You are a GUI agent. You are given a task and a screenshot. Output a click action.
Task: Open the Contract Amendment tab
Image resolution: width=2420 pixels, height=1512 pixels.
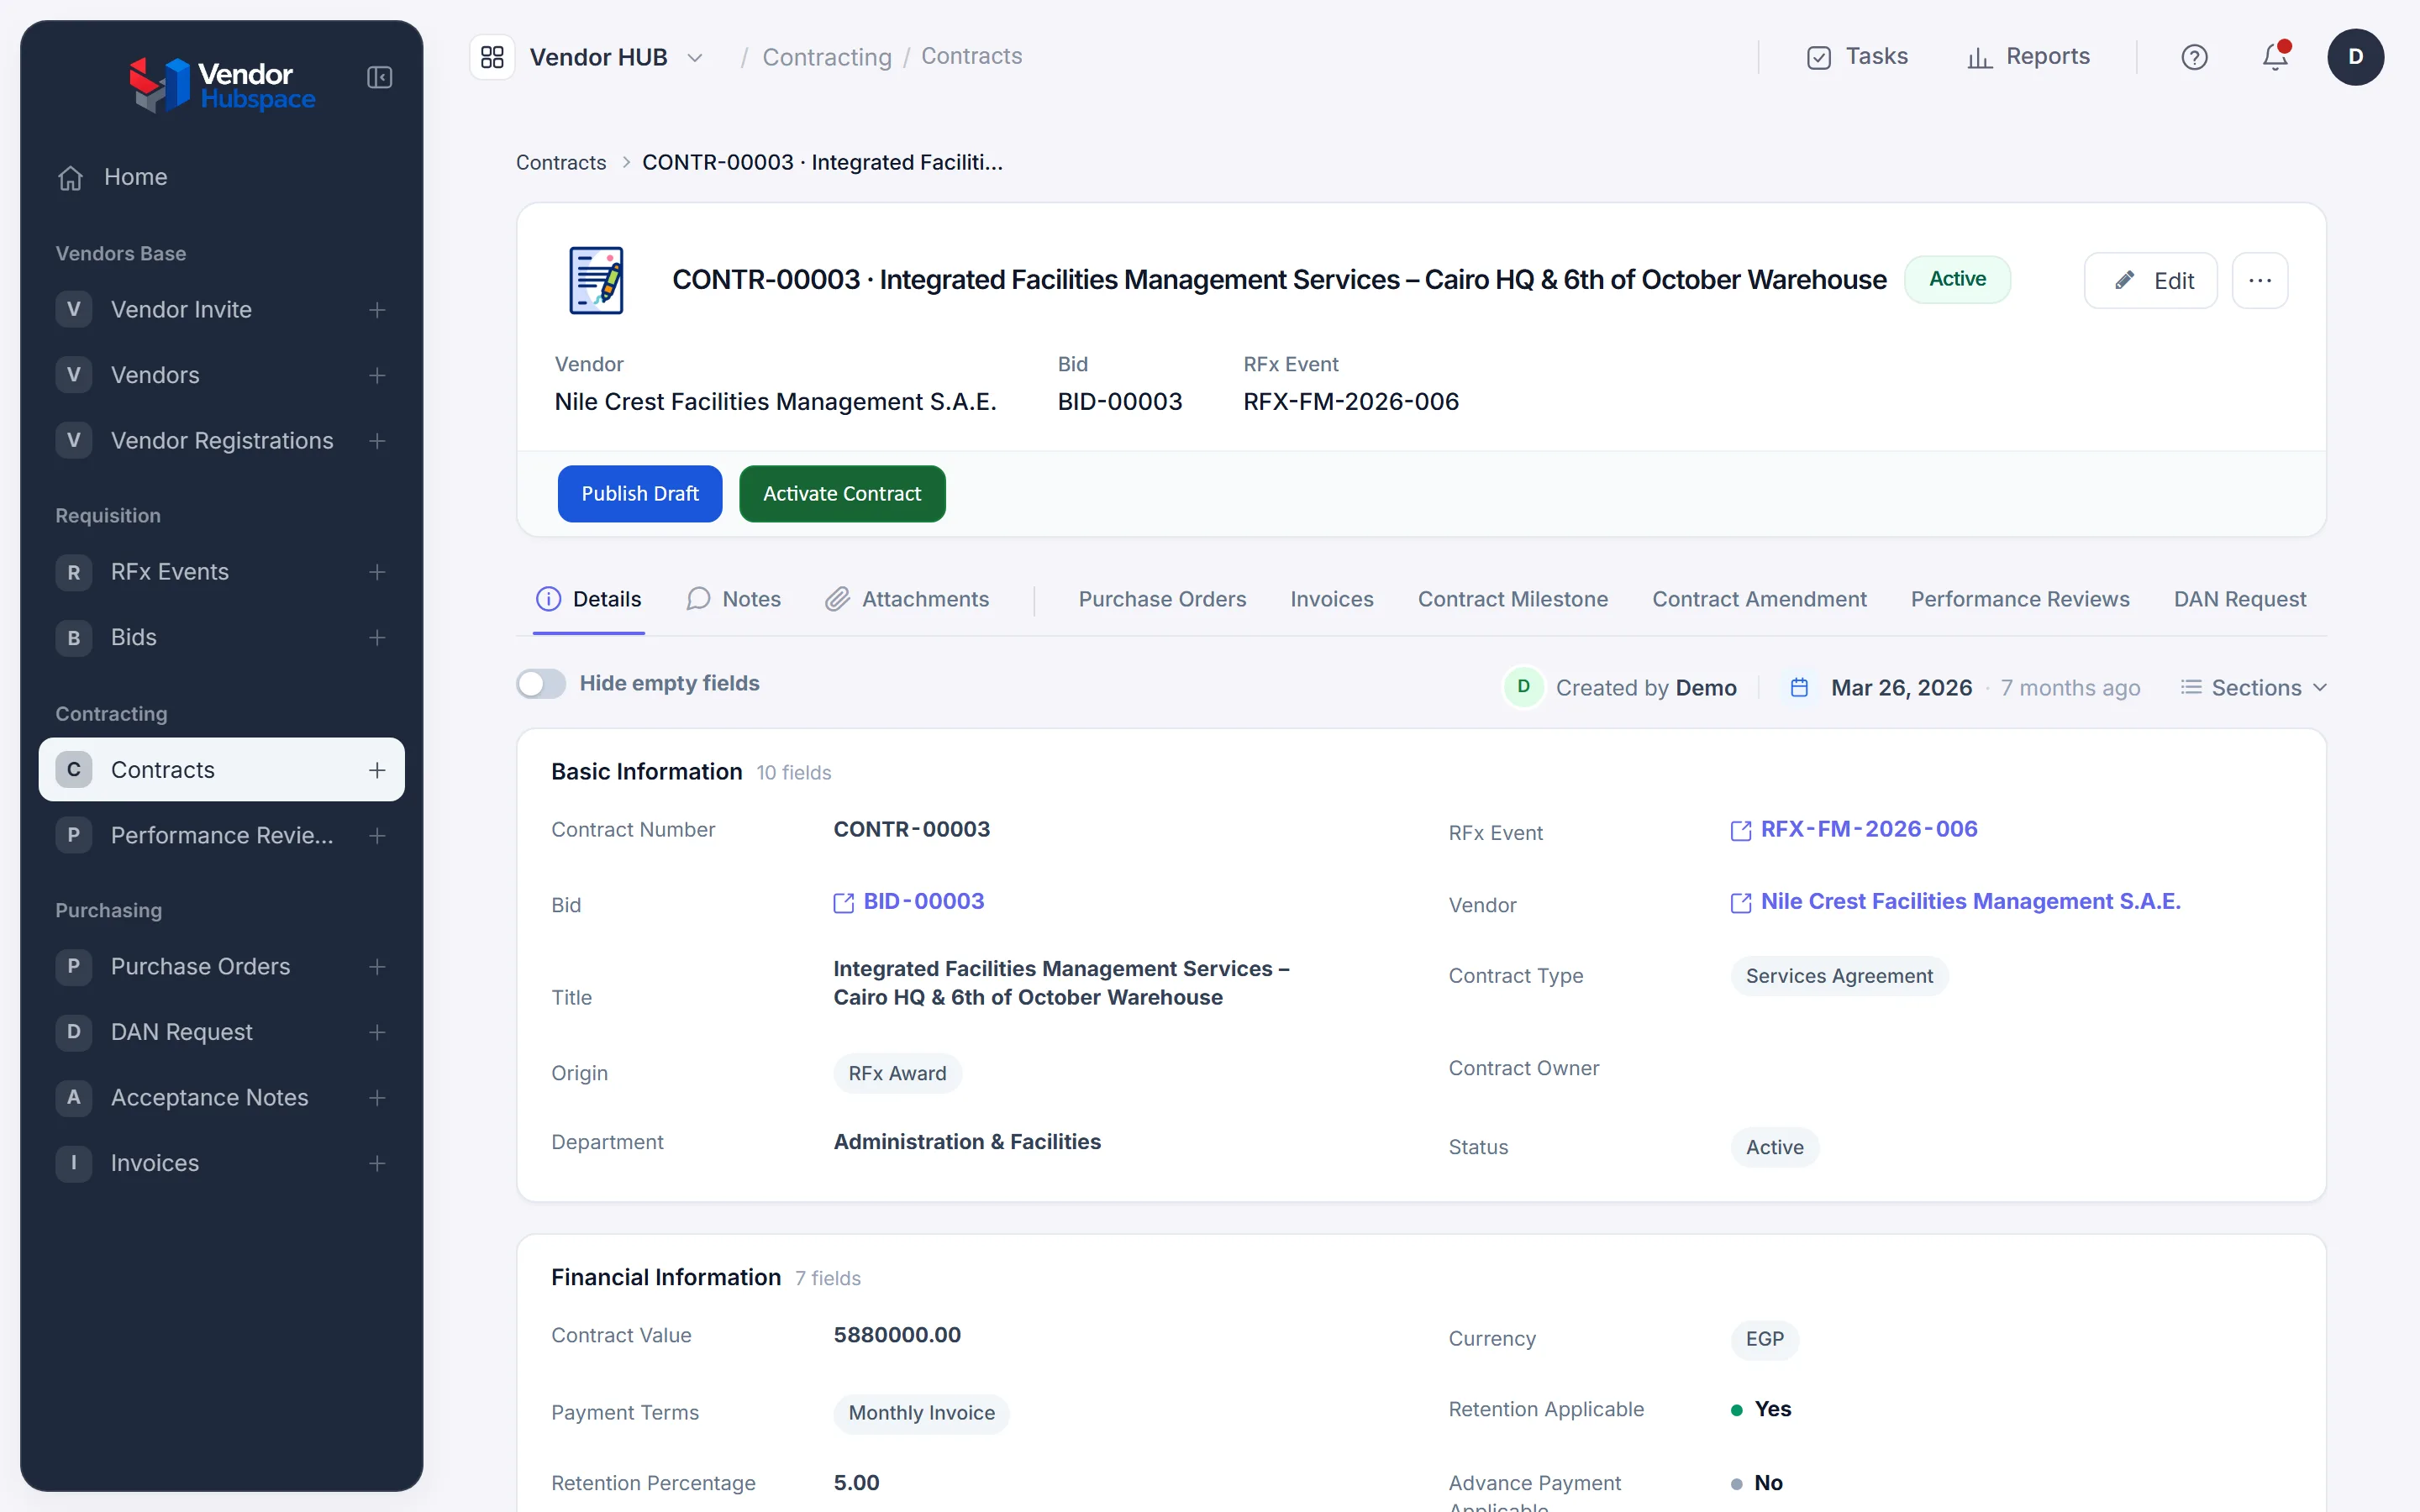(1759, 599)
